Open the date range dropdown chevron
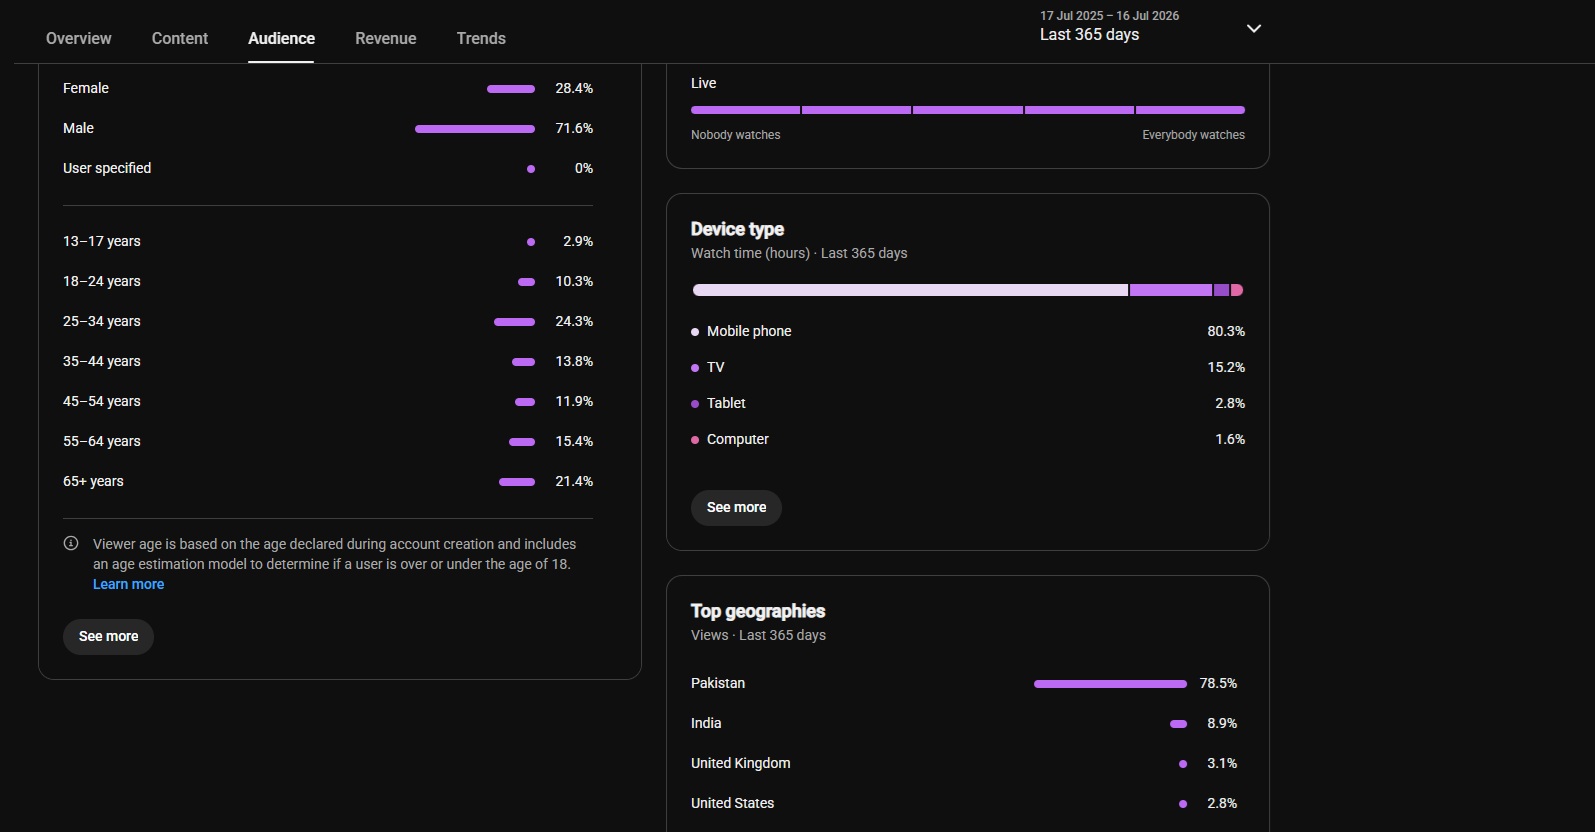The image size is (1595, 832). click(x=1254, y=28)
